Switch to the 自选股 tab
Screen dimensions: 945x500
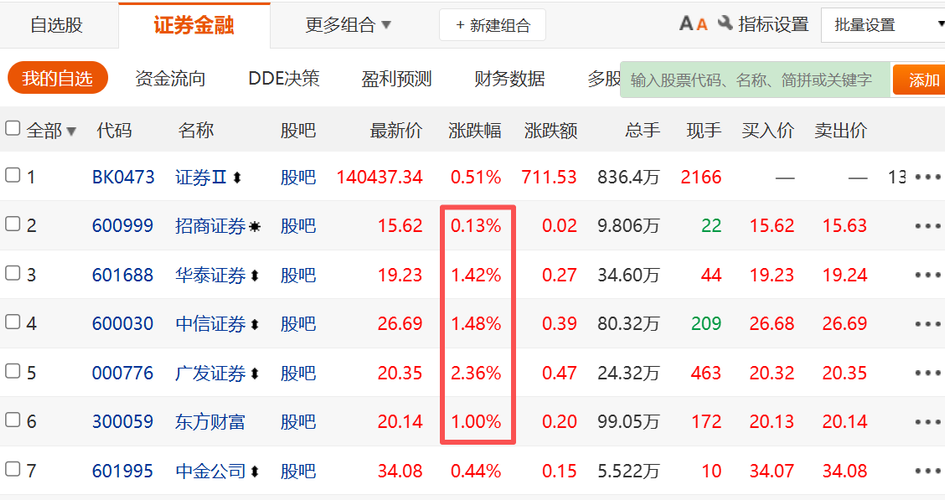click(x=57, y=25)
